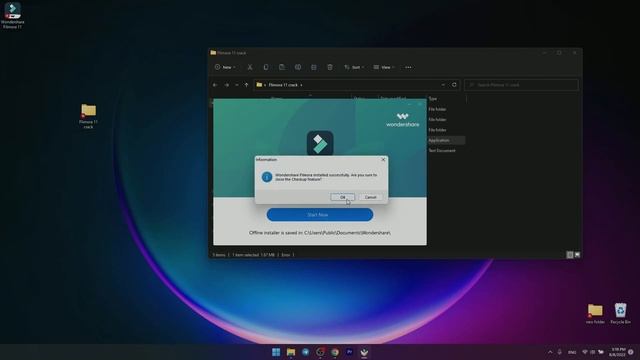
Task: Click the Paste icon in Explorer toolbar
Action: (x=282, y=67)
